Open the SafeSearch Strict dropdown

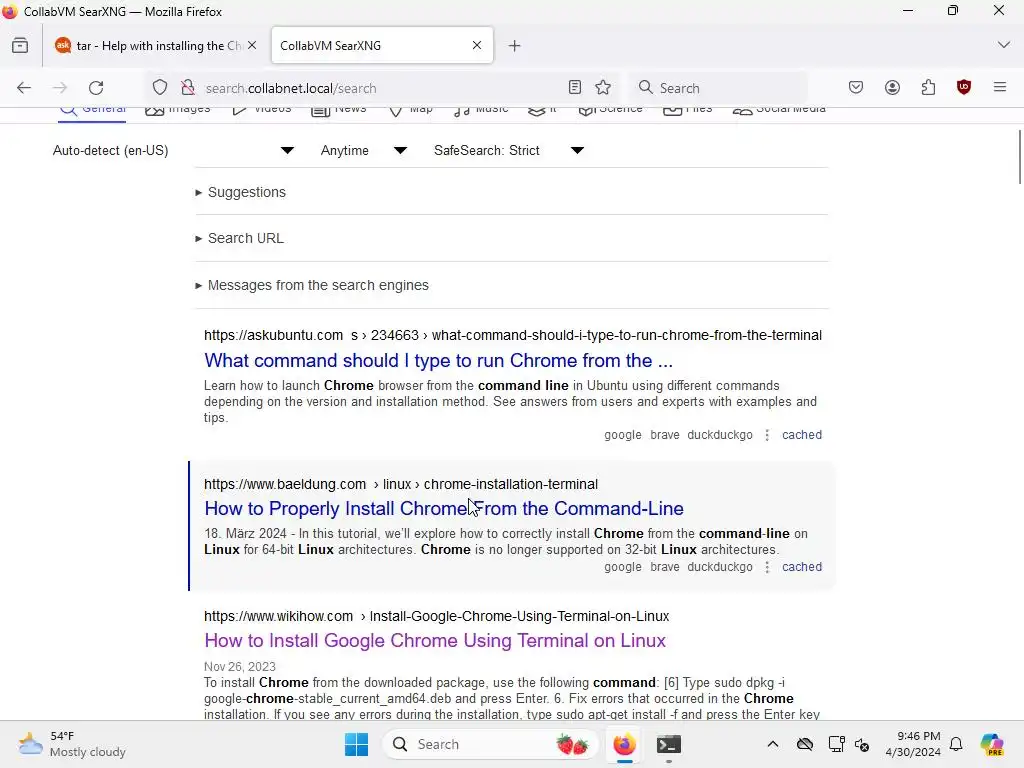[509, 150]
